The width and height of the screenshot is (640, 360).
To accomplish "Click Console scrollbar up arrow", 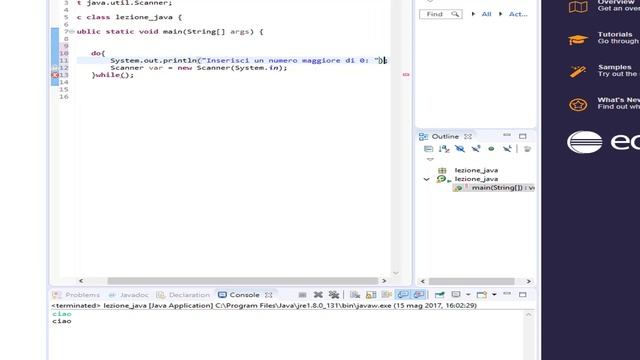I will (529, 315).
